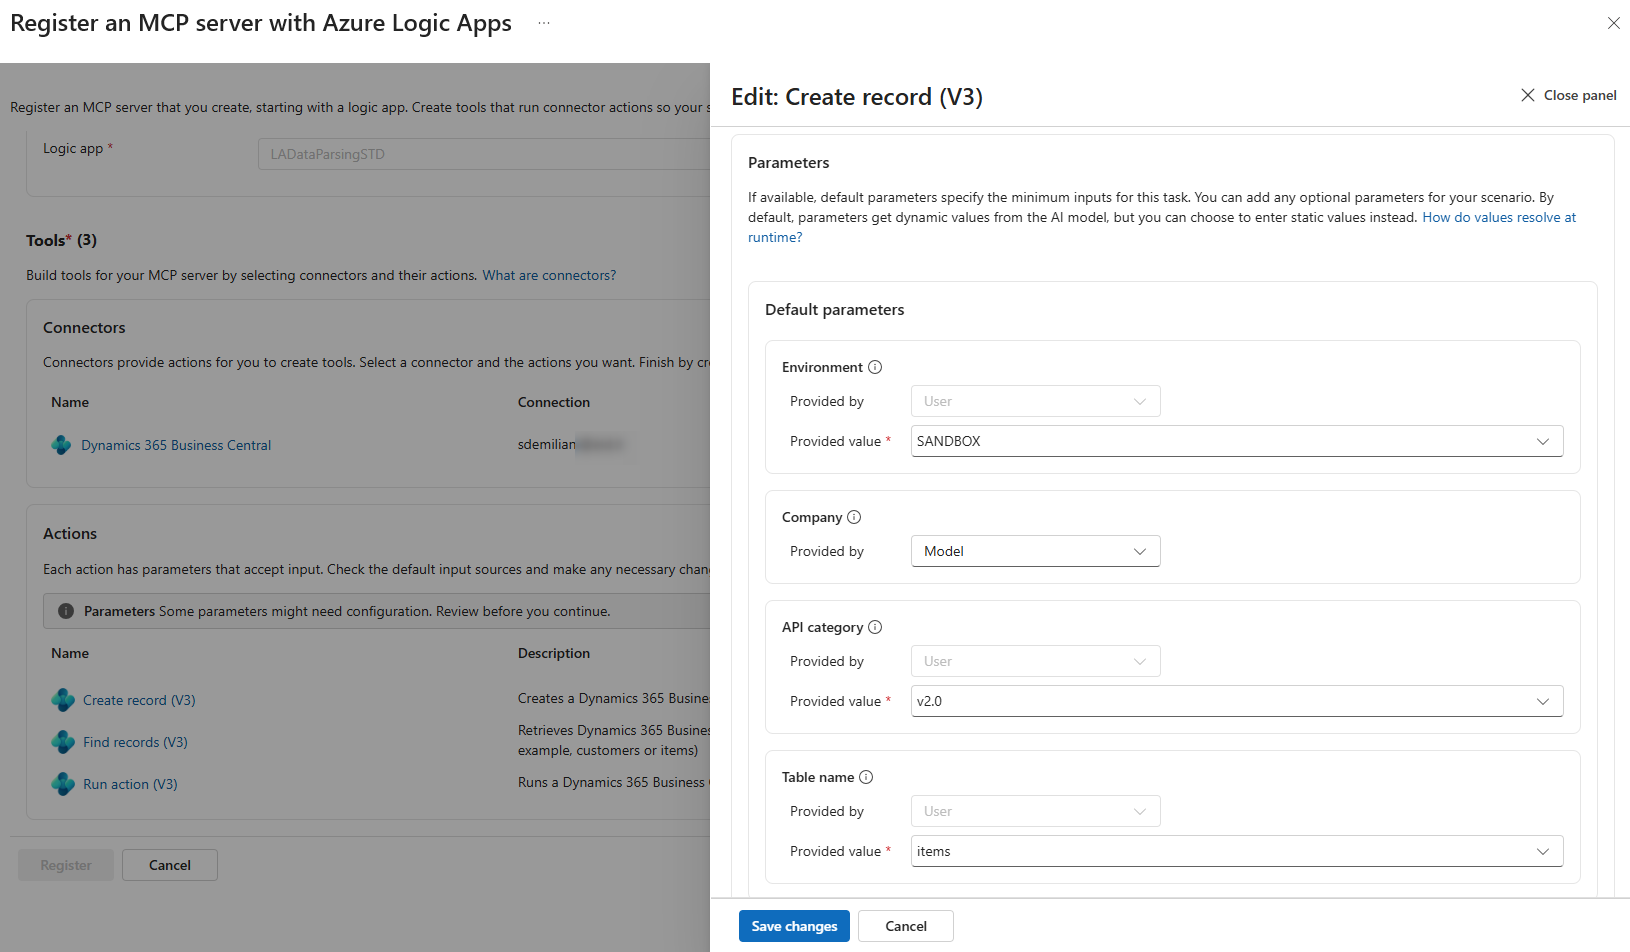1630x952 pixels.
Task: Click the API category info icon
Action: pyautogui.click(x=875, y=627)
